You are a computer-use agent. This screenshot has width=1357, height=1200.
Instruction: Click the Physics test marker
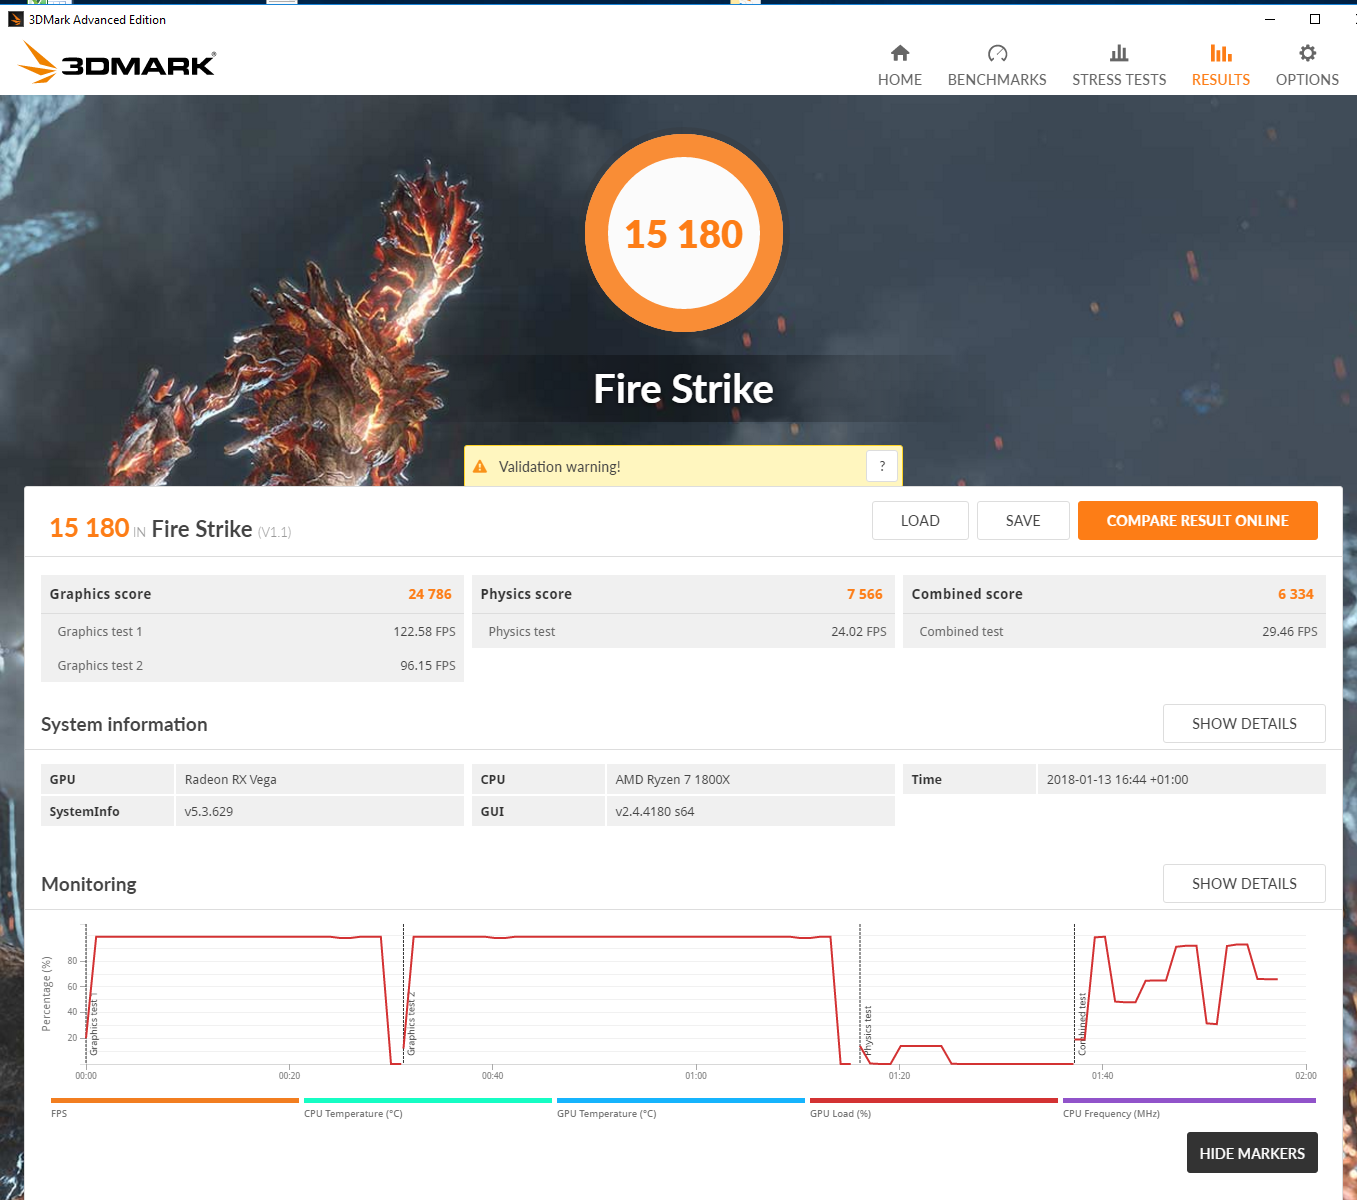[x=867, y=1030]
